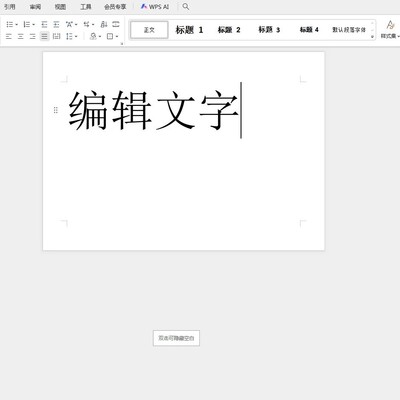
Task: Open the 样式集 style set button
Action: point(390,29)
